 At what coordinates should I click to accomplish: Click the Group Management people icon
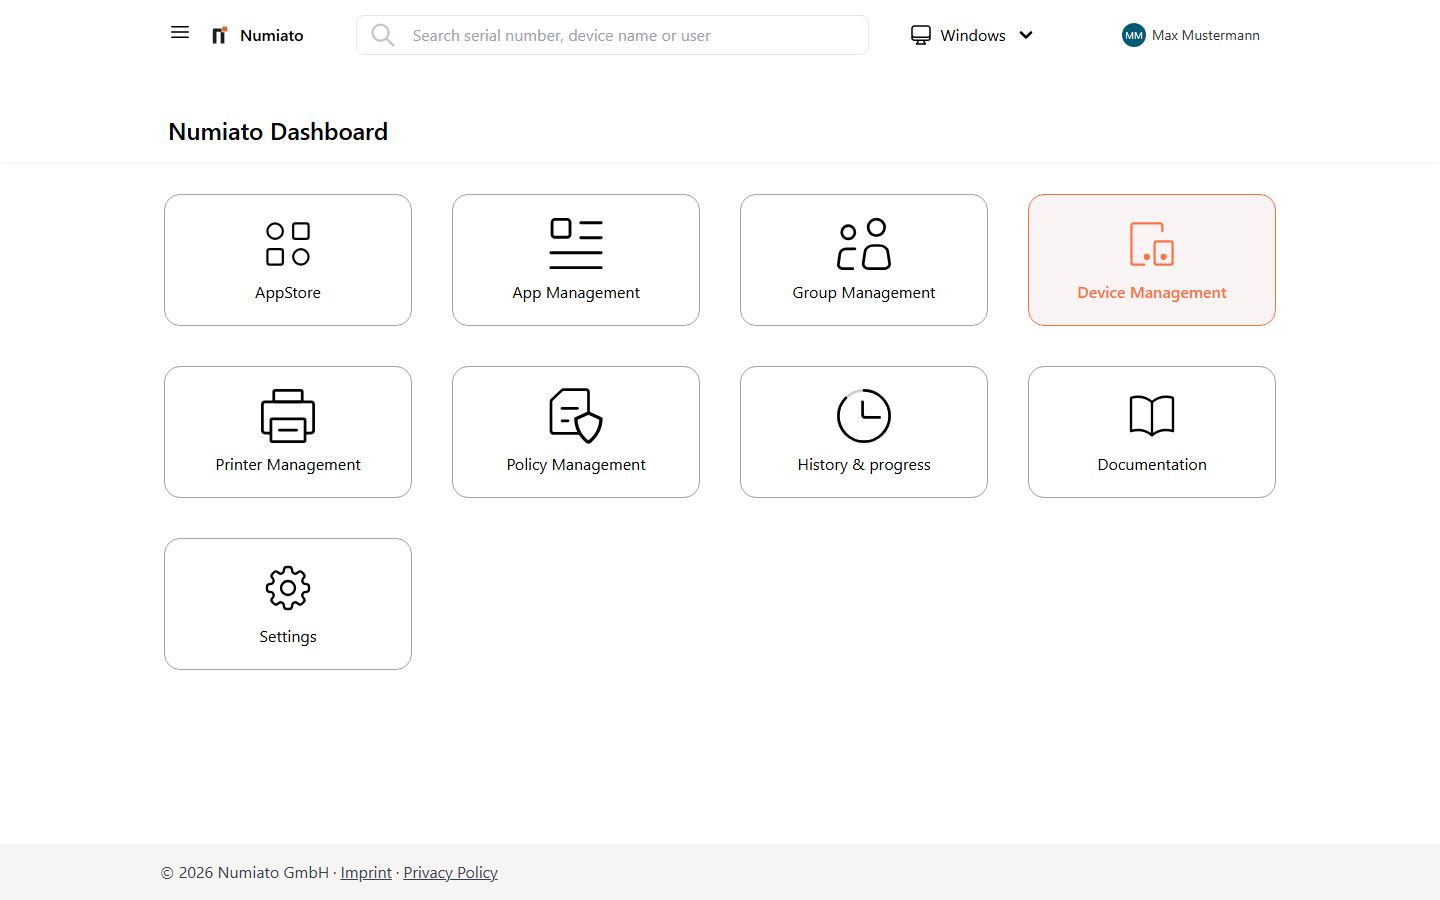pyautogui.click(x=863, y=242)
